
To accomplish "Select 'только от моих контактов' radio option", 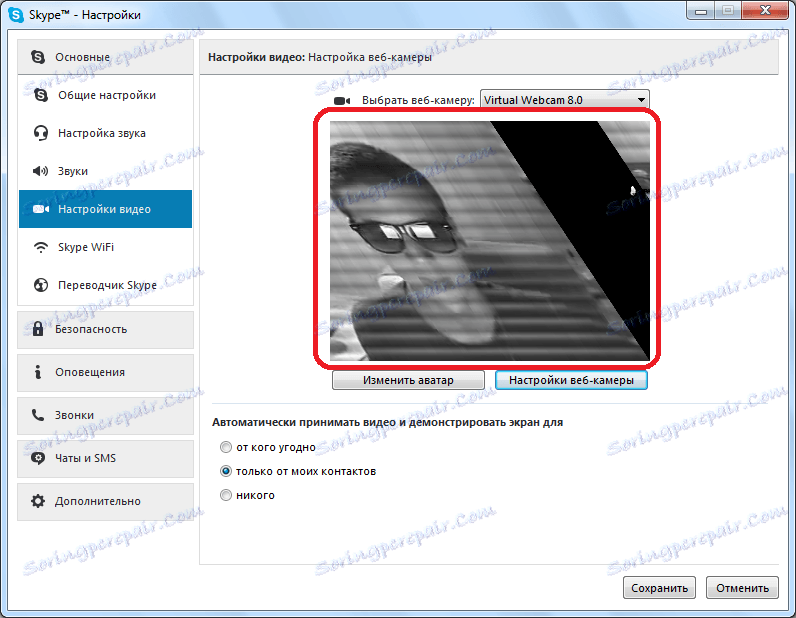I will tap(226, 471).
